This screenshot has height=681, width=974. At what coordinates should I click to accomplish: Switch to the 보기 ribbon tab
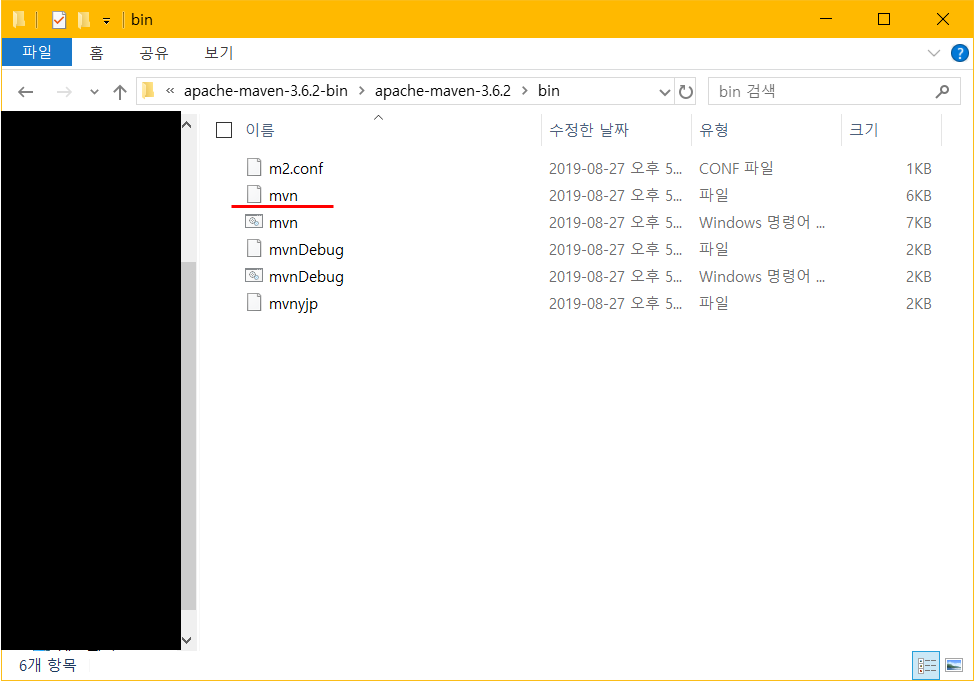219,53
